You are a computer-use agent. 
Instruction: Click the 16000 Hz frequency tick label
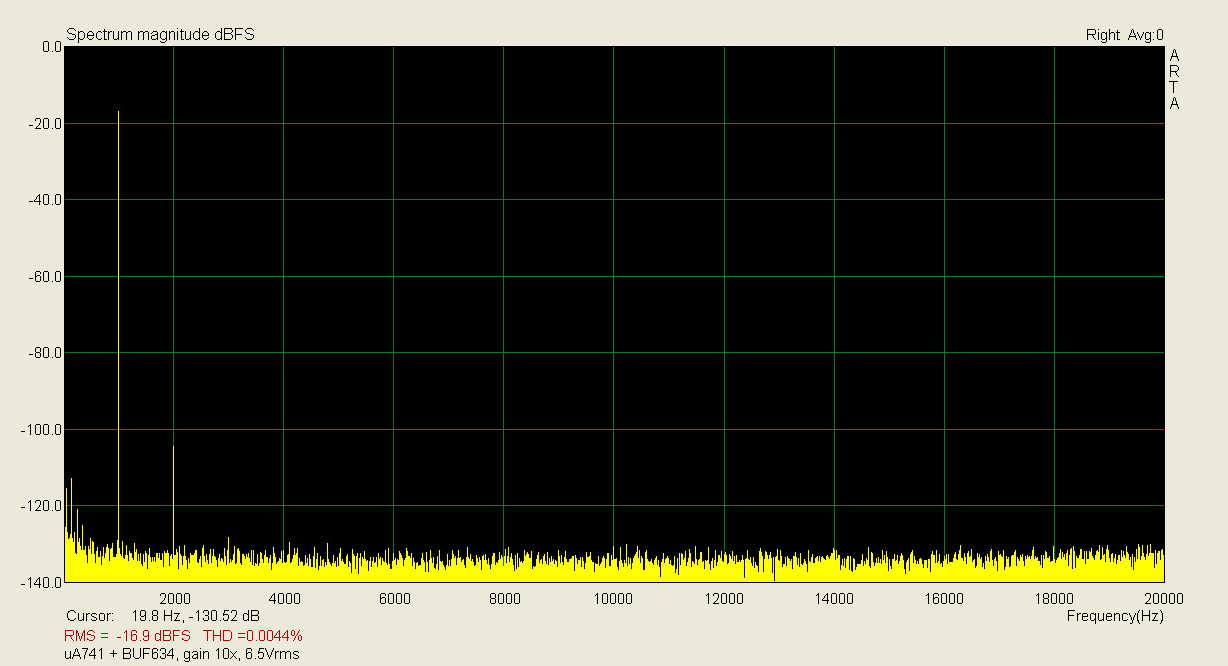[944, 600]
